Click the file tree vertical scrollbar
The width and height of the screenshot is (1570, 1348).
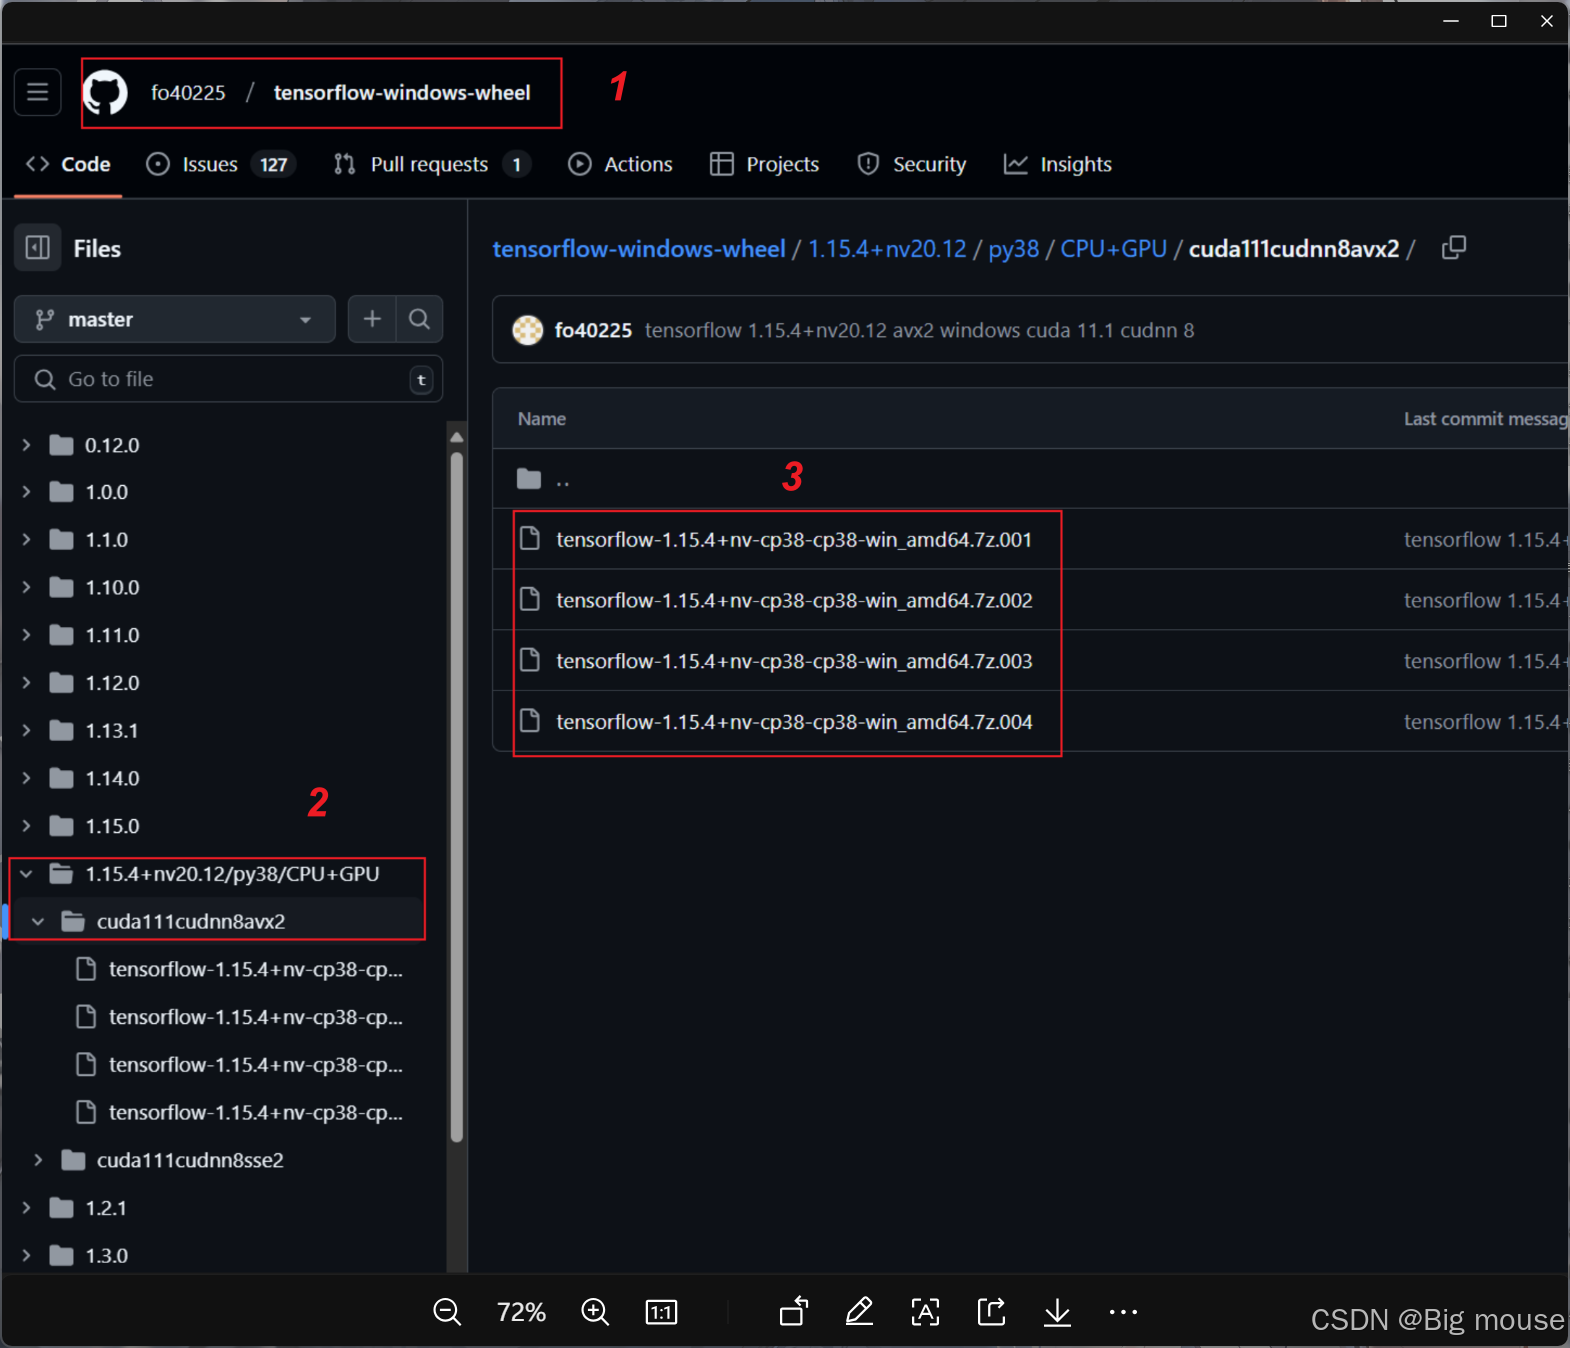pos(456,796)
